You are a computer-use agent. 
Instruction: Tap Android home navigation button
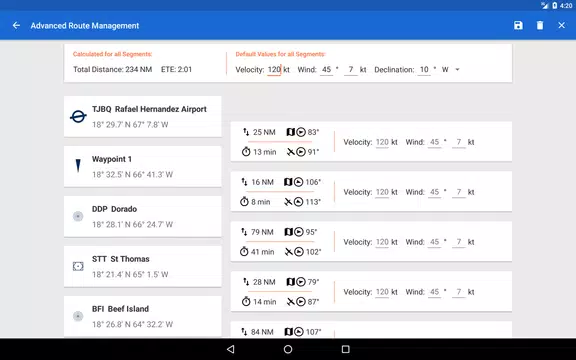[288, 349]
